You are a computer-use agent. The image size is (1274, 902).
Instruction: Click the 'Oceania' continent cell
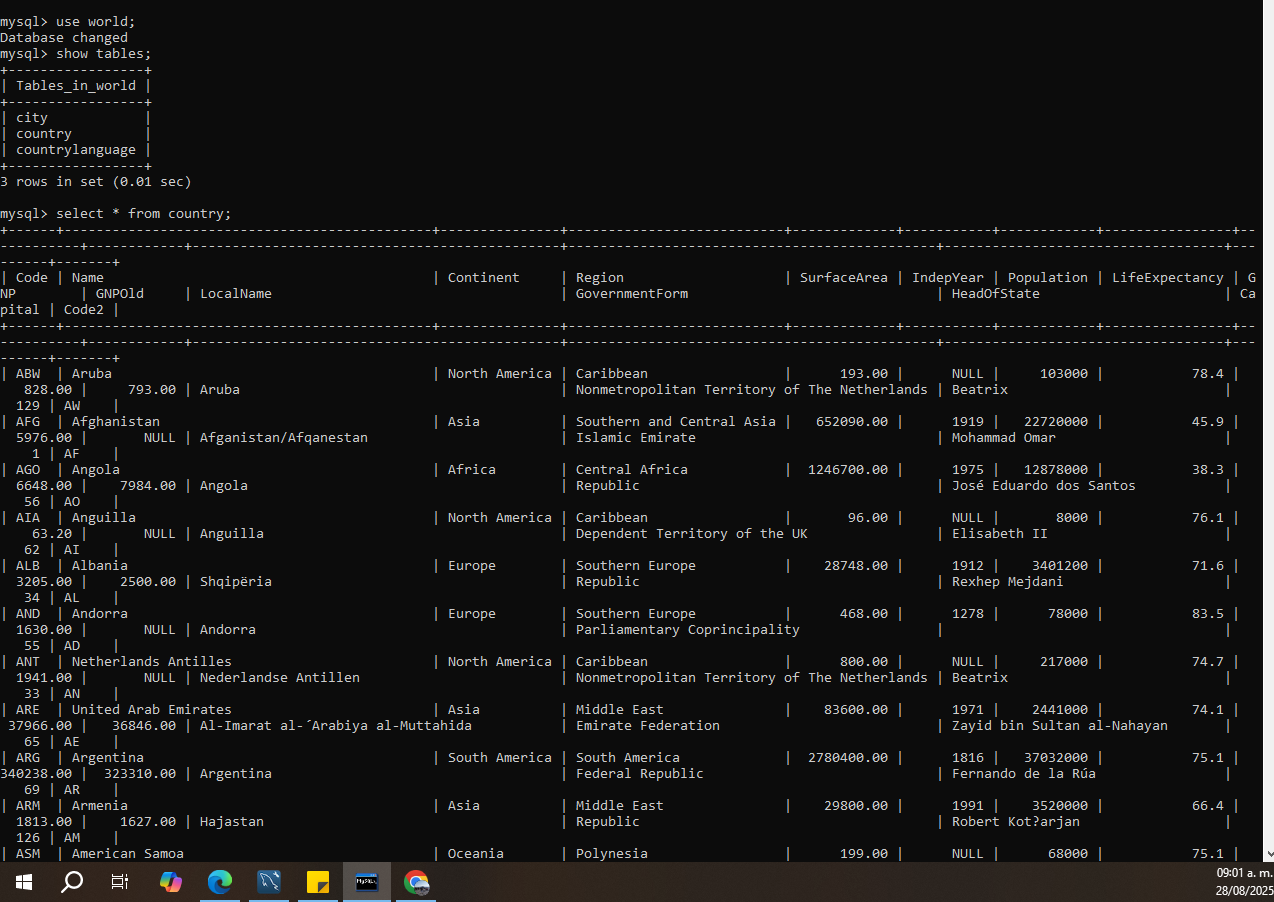(x=476, y=854)
